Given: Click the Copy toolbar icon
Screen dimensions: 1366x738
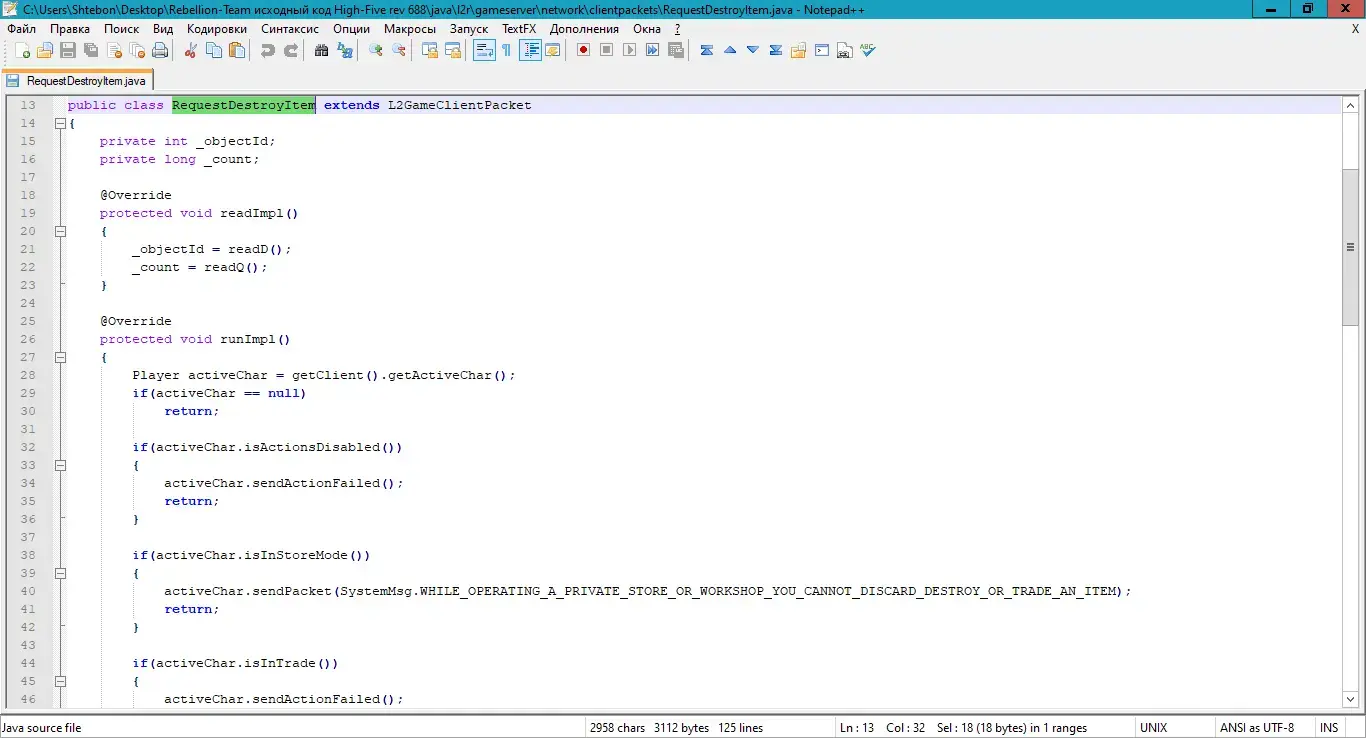Looking at the screenshot, I should (214, 50).
